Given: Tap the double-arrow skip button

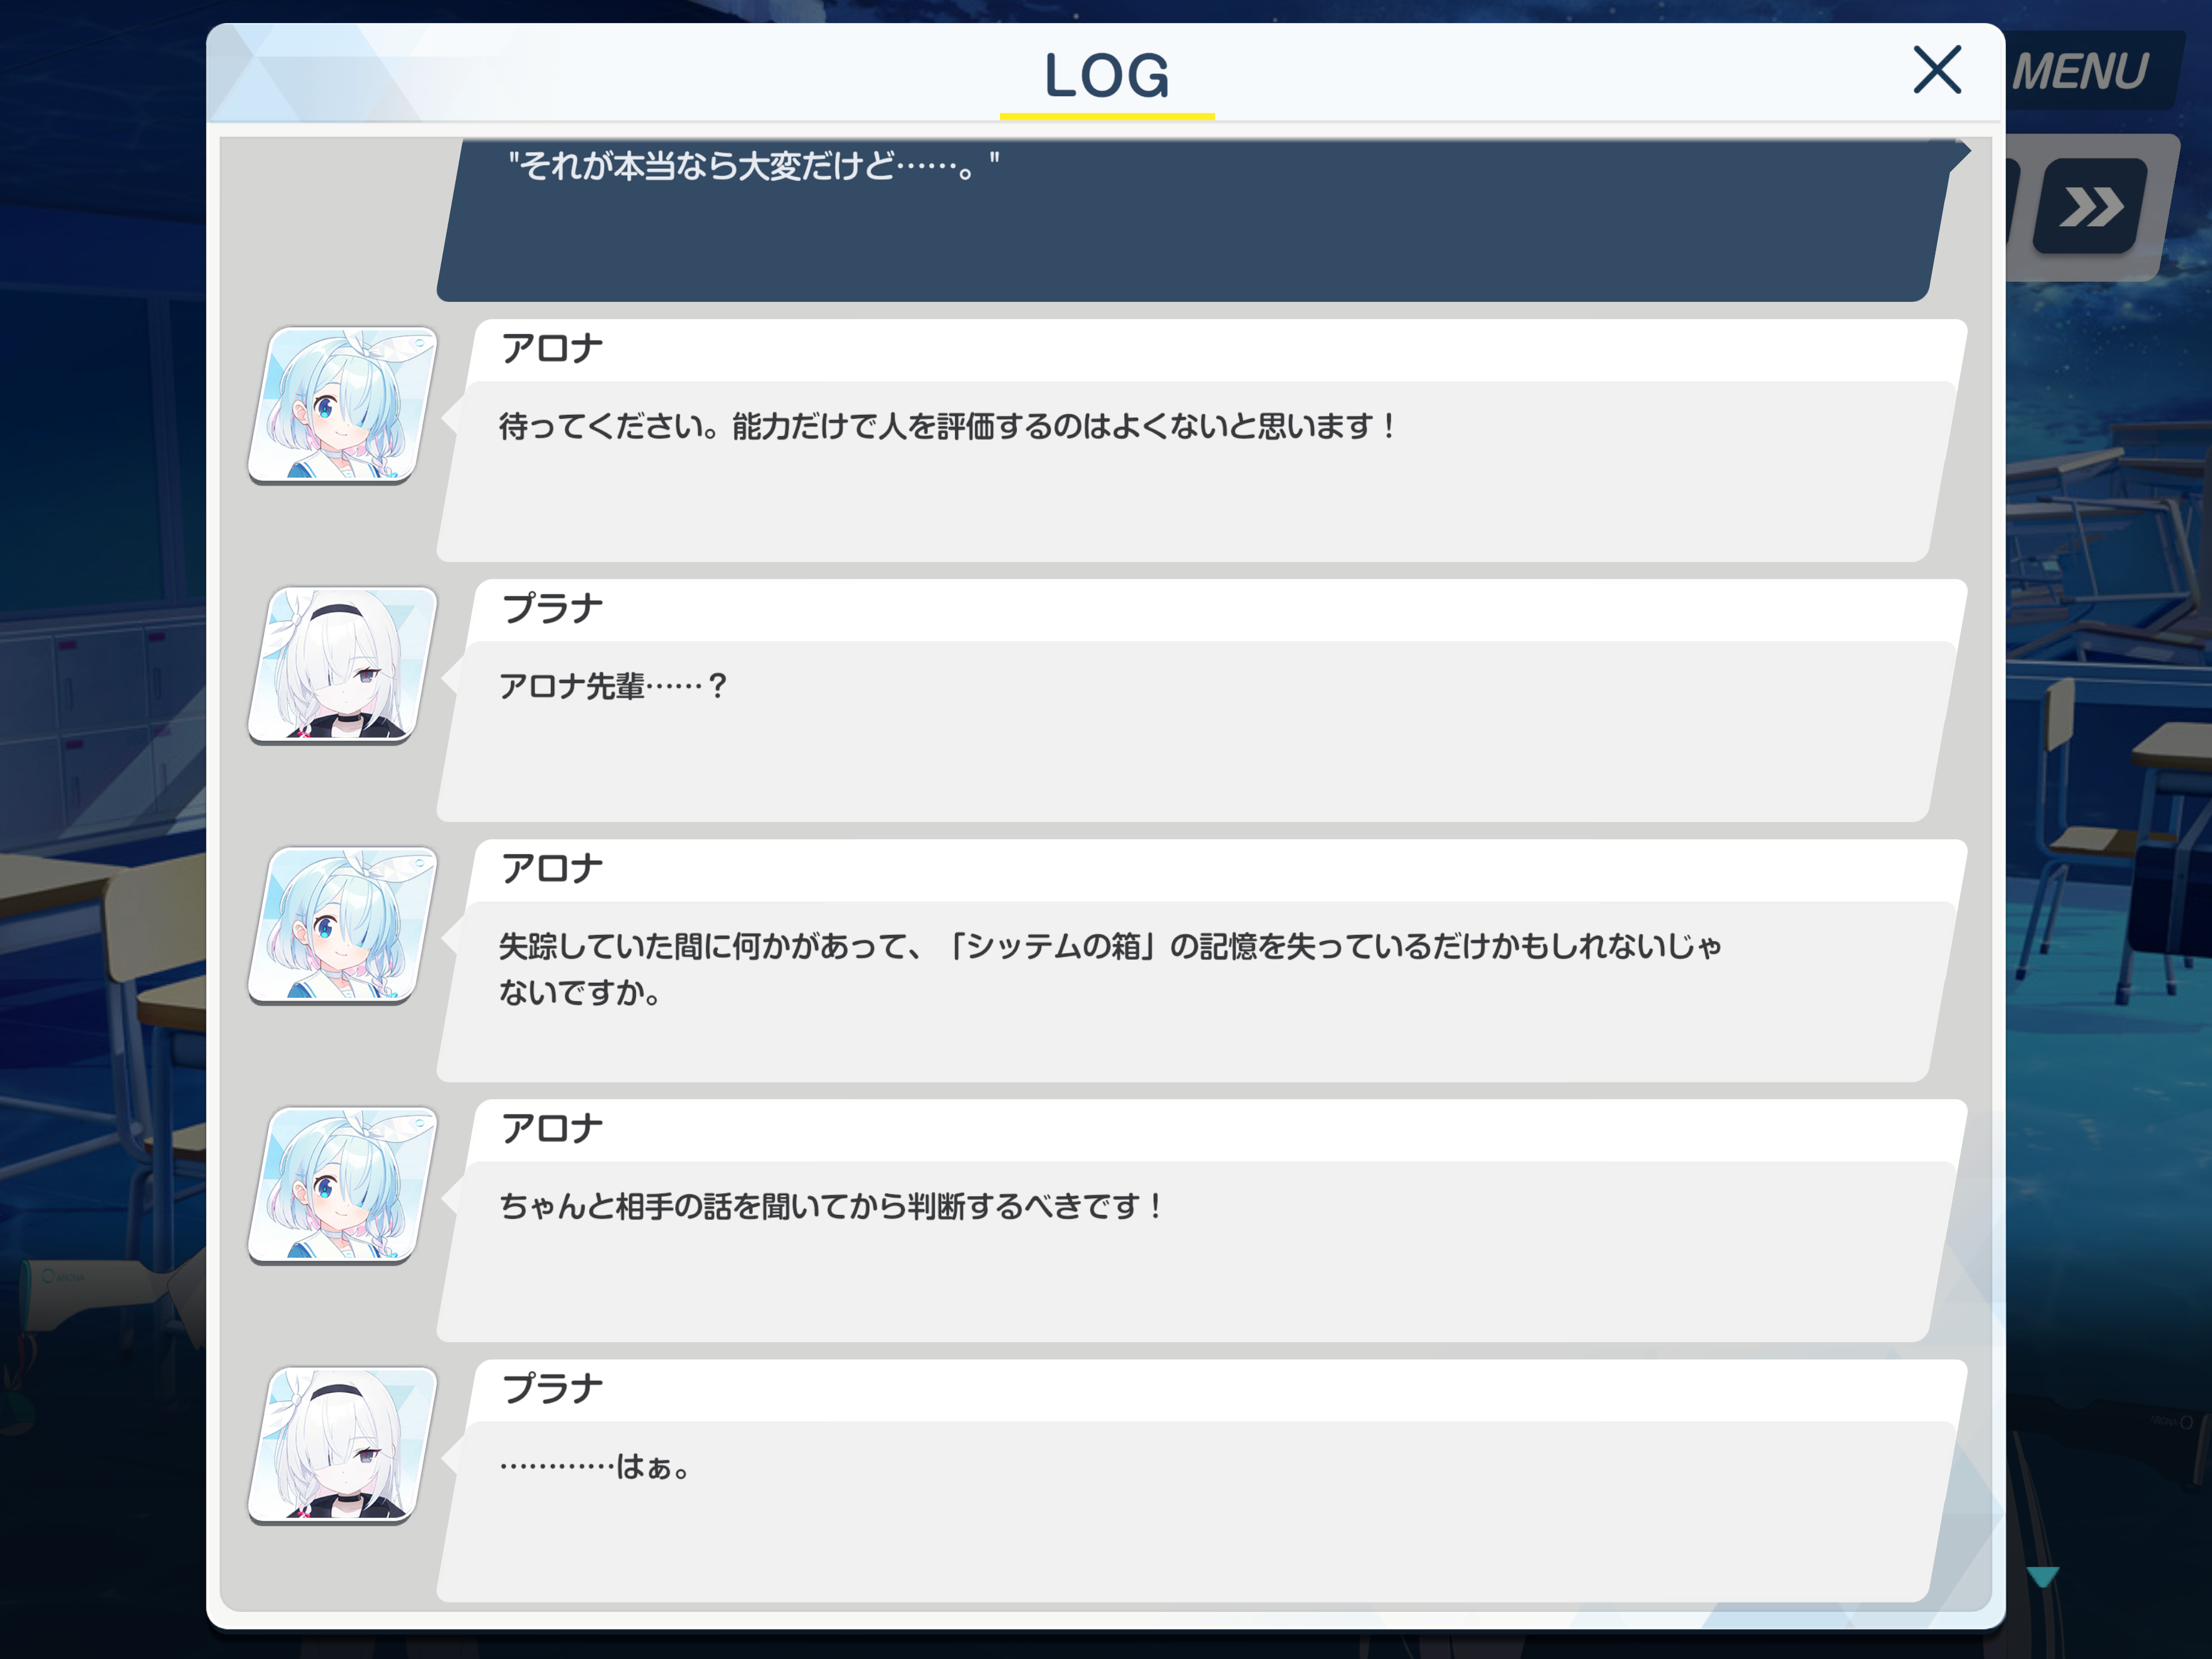Looking at the screenshot, I should pos(2091,206).
